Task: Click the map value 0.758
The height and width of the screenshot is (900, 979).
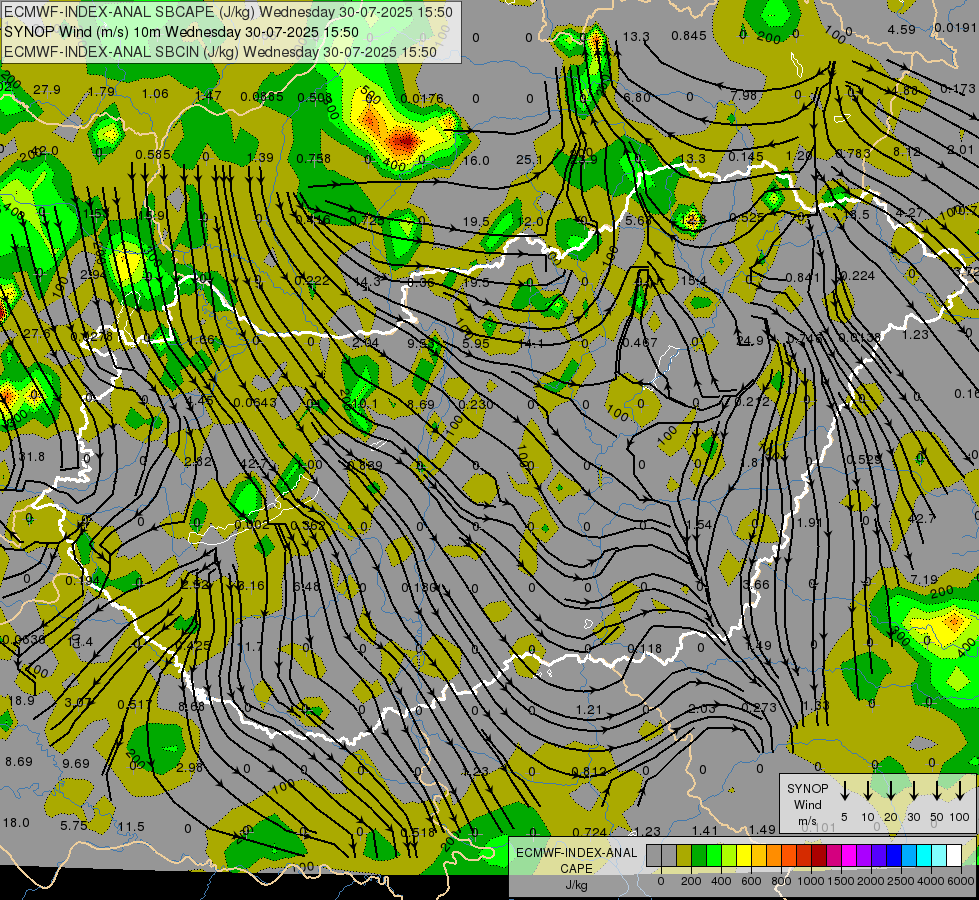Action: pyautogui.click(x=313, y=158)
